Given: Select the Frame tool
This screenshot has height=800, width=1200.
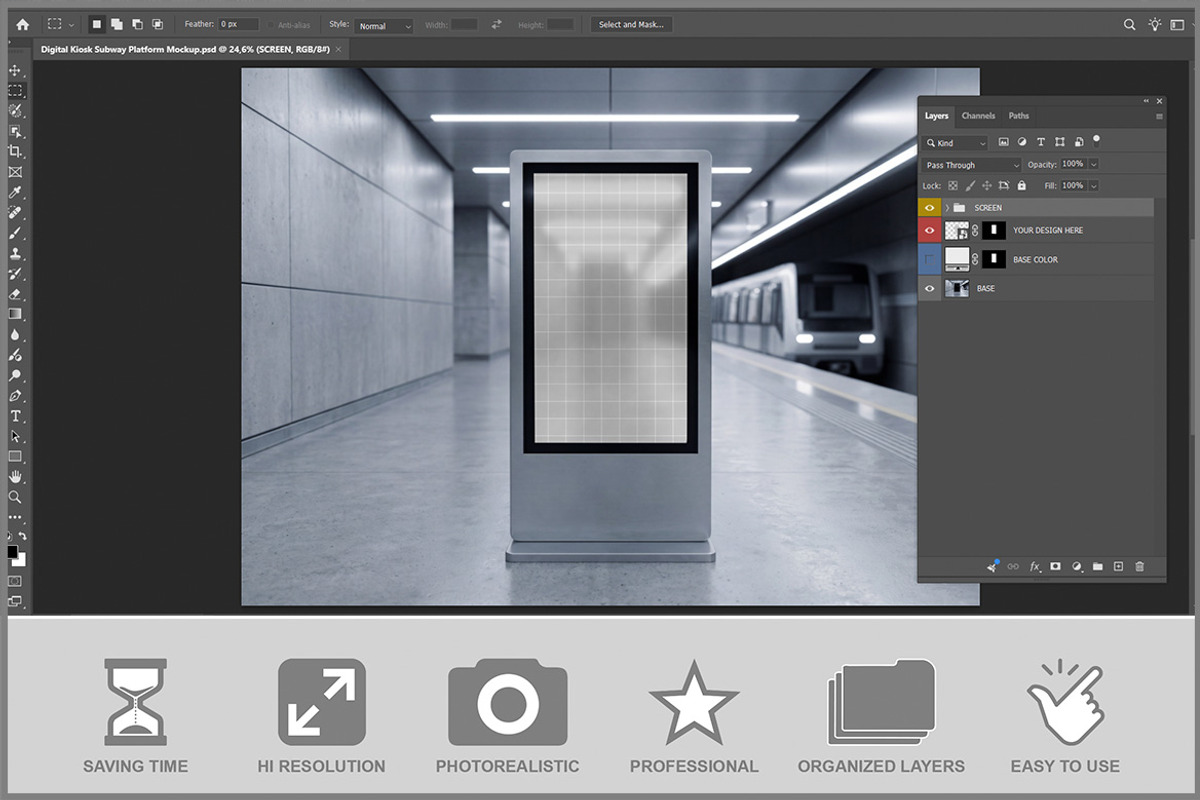Looking at the screenshot, I should tap(15, 172).
